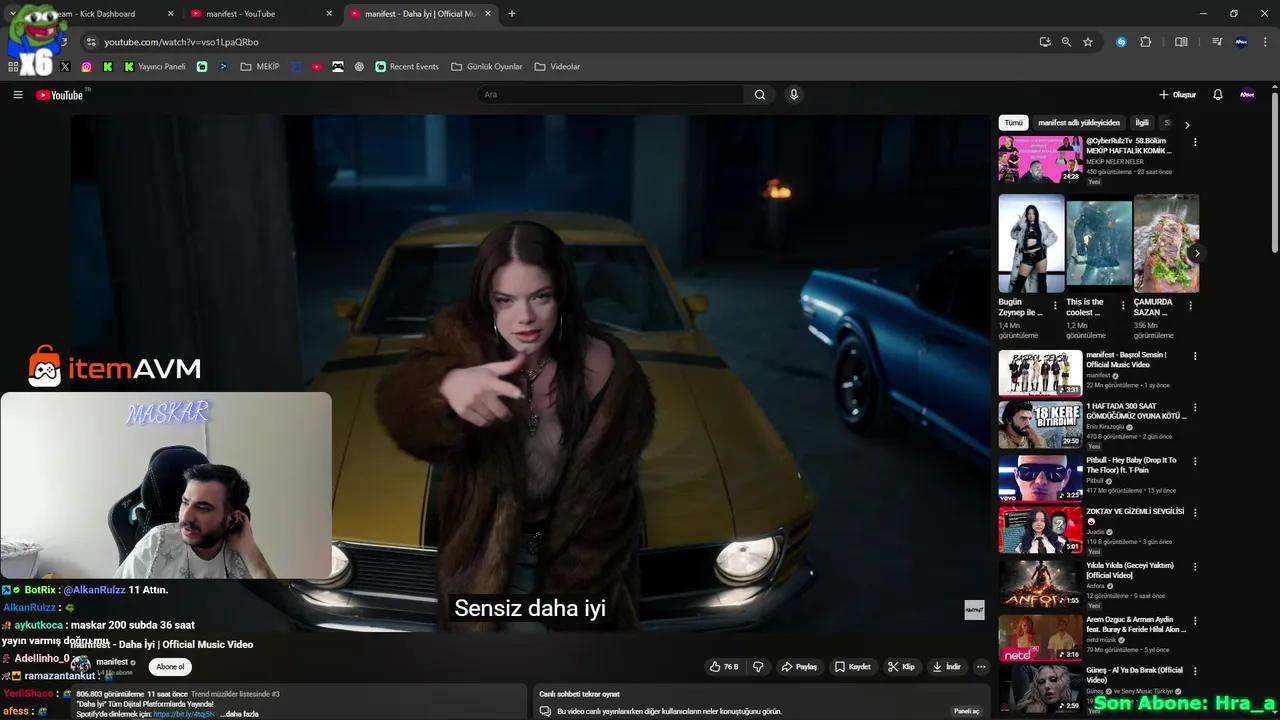Image resolution: width=1280 pixels, height=720 pixels.
Task: Open the MEKİP HAFTALIK KOMİK video thumbnail
Action: 1040,159
